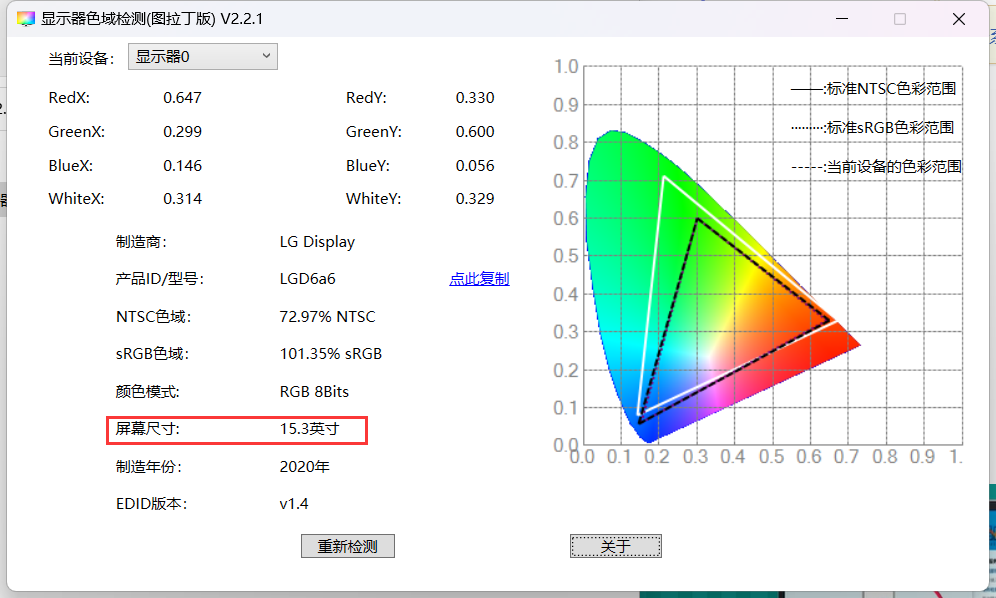
Task: Click the RGB 8Bits color mode value
Action: (x=314, y=392)
